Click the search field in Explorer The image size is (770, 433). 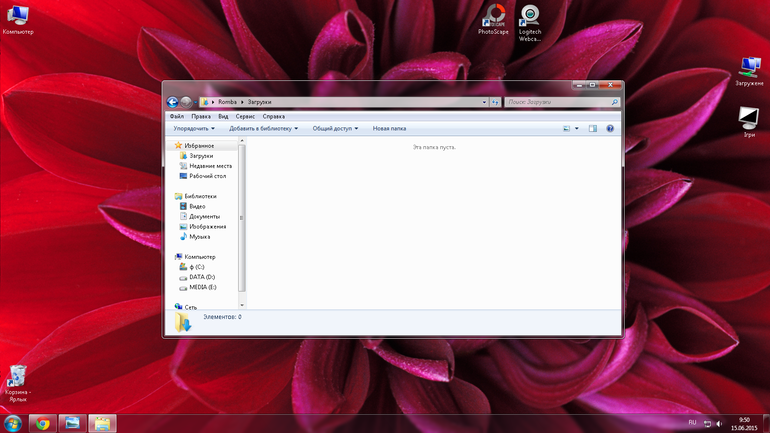point(558,102)
